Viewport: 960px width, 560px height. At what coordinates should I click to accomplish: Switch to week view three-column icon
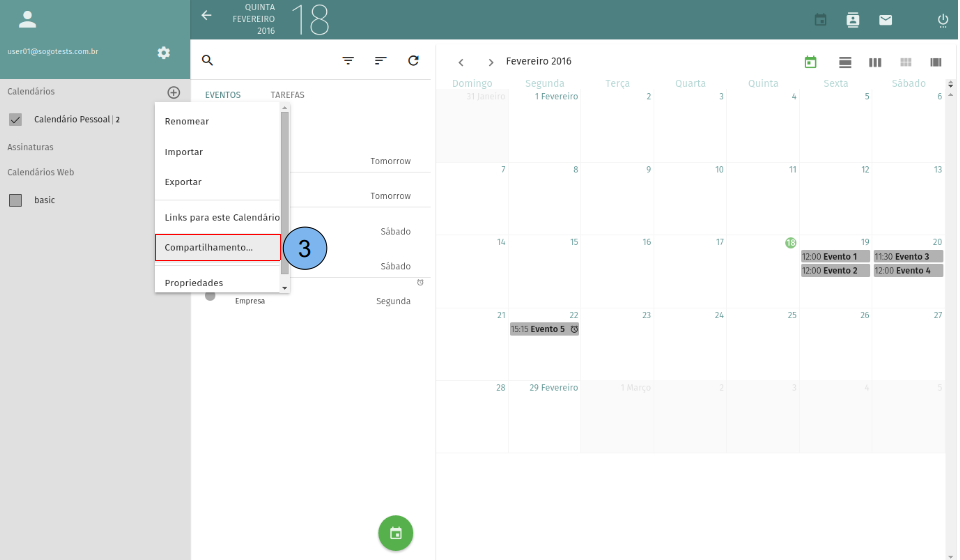tap(875, 62)
